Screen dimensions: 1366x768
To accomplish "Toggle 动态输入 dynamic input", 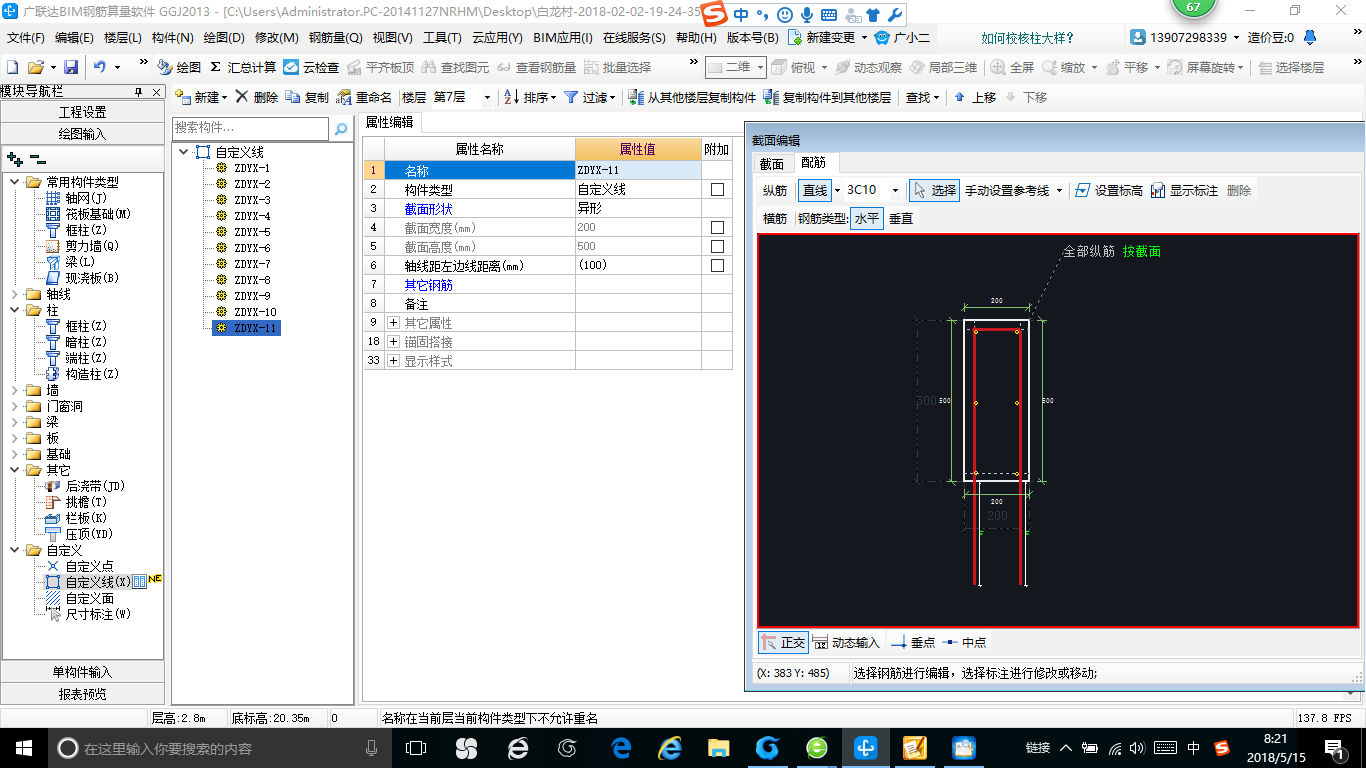I will (846, 642).
